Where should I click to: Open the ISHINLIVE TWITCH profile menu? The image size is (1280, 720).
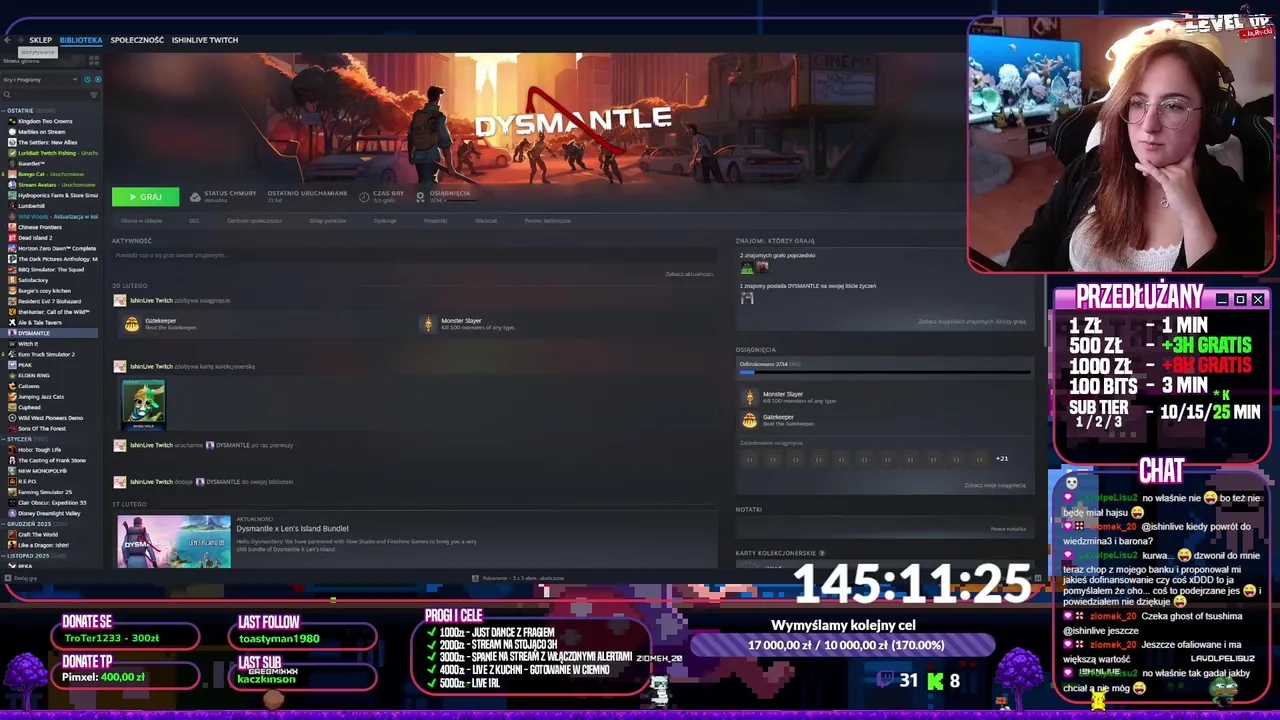pos(205,40)
